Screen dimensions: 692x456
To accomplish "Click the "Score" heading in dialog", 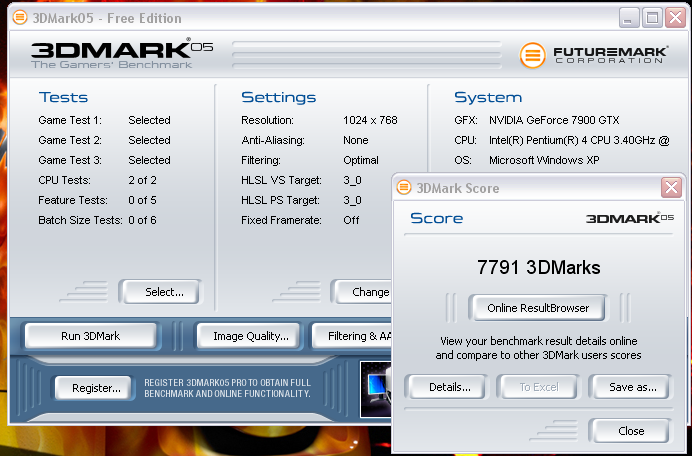I will (436, 218).
